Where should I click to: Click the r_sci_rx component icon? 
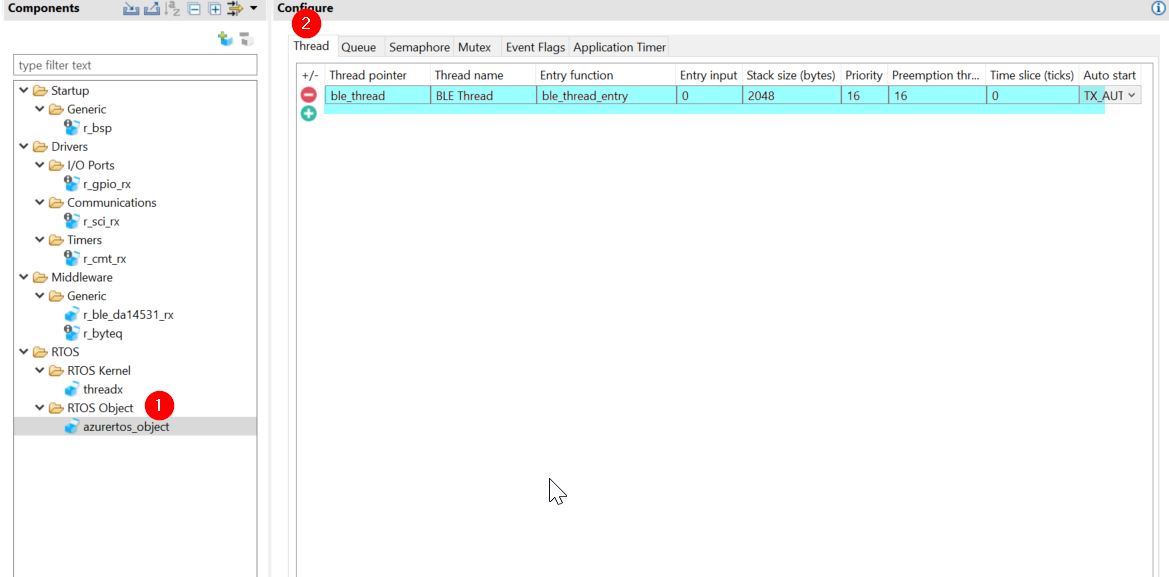(72, 221)
